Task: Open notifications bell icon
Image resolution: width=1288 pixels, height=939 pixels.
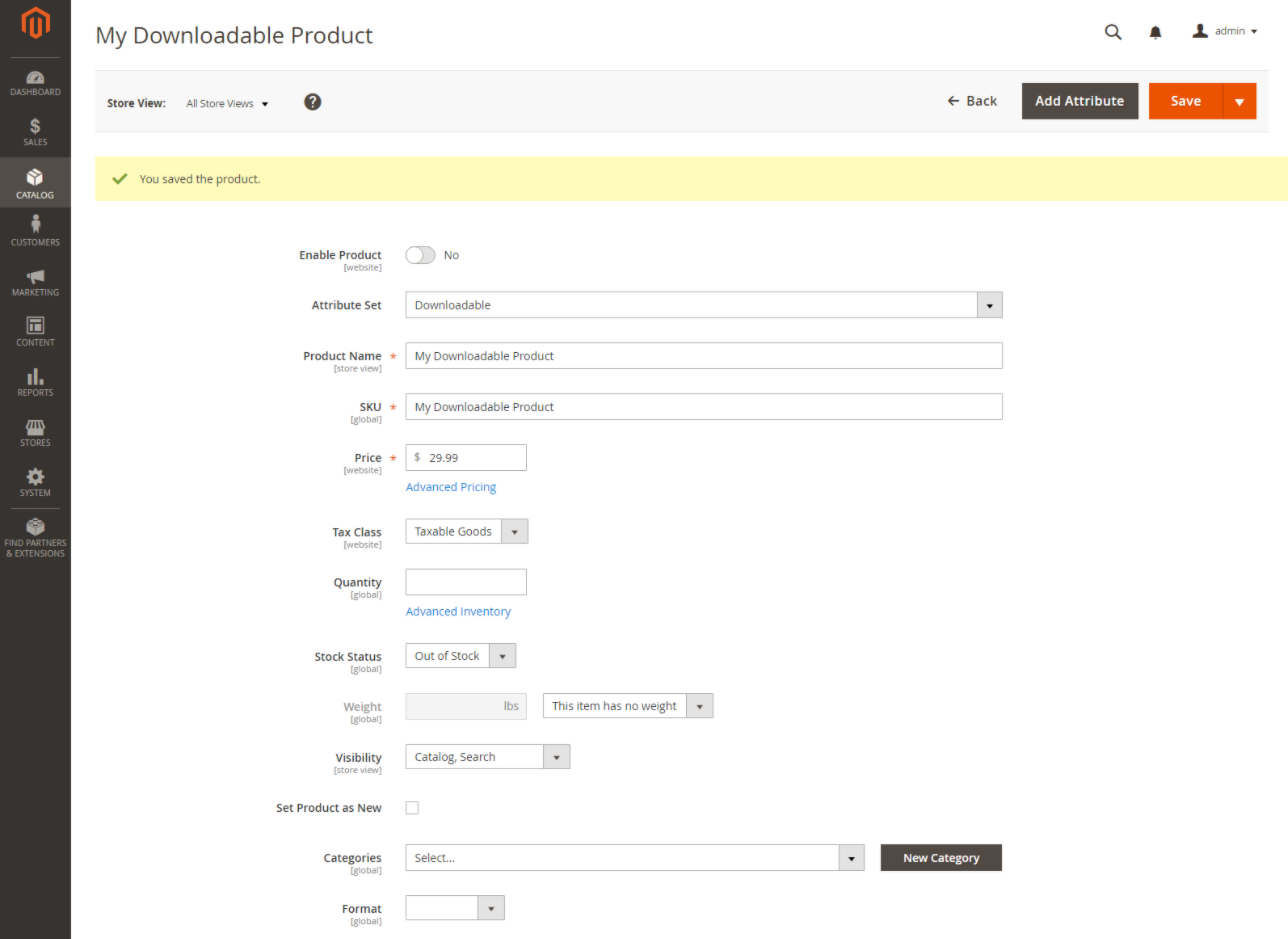Action: pyautogui.click(x=1155, y=32)
